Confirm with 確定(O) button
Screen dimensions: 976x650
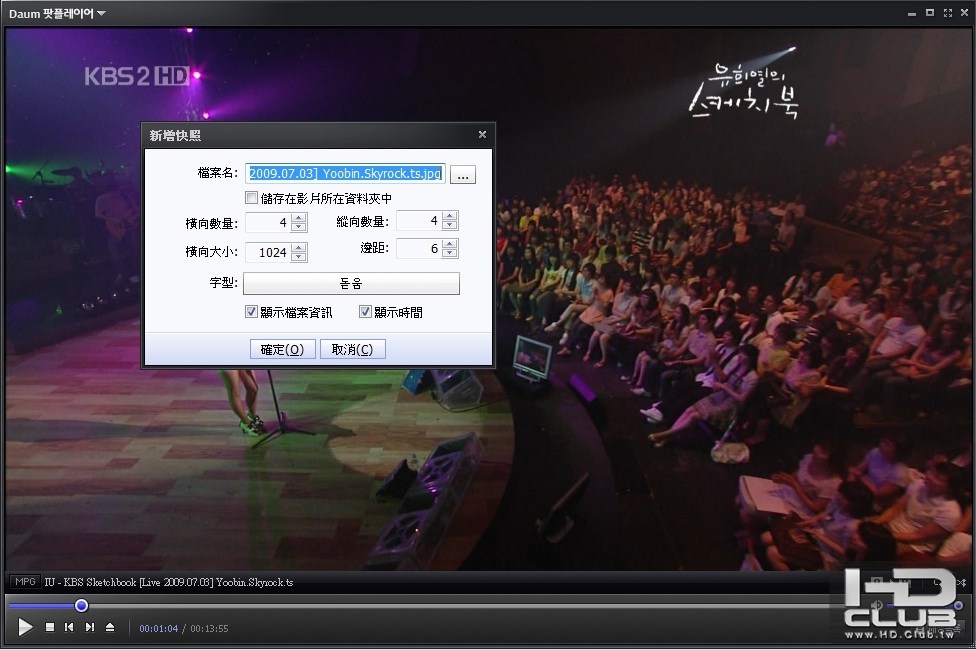(283, 349)
